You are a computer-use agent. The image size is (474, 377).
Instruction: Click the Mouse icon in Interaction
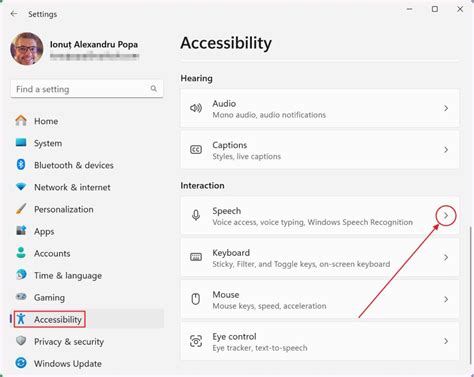[x=196, y=299]
